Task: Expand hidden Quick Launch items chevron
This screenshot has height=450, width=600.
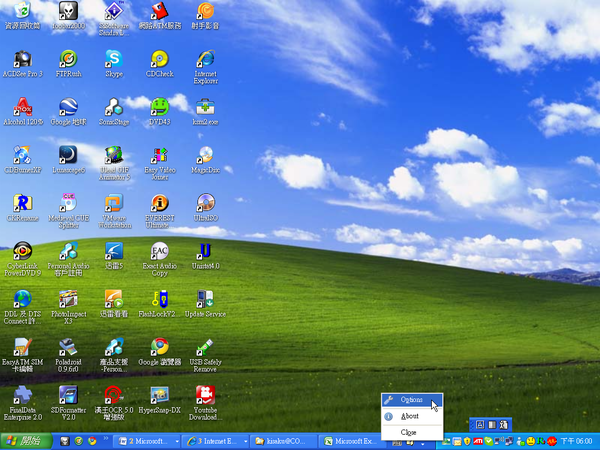Action: (106, 439)
